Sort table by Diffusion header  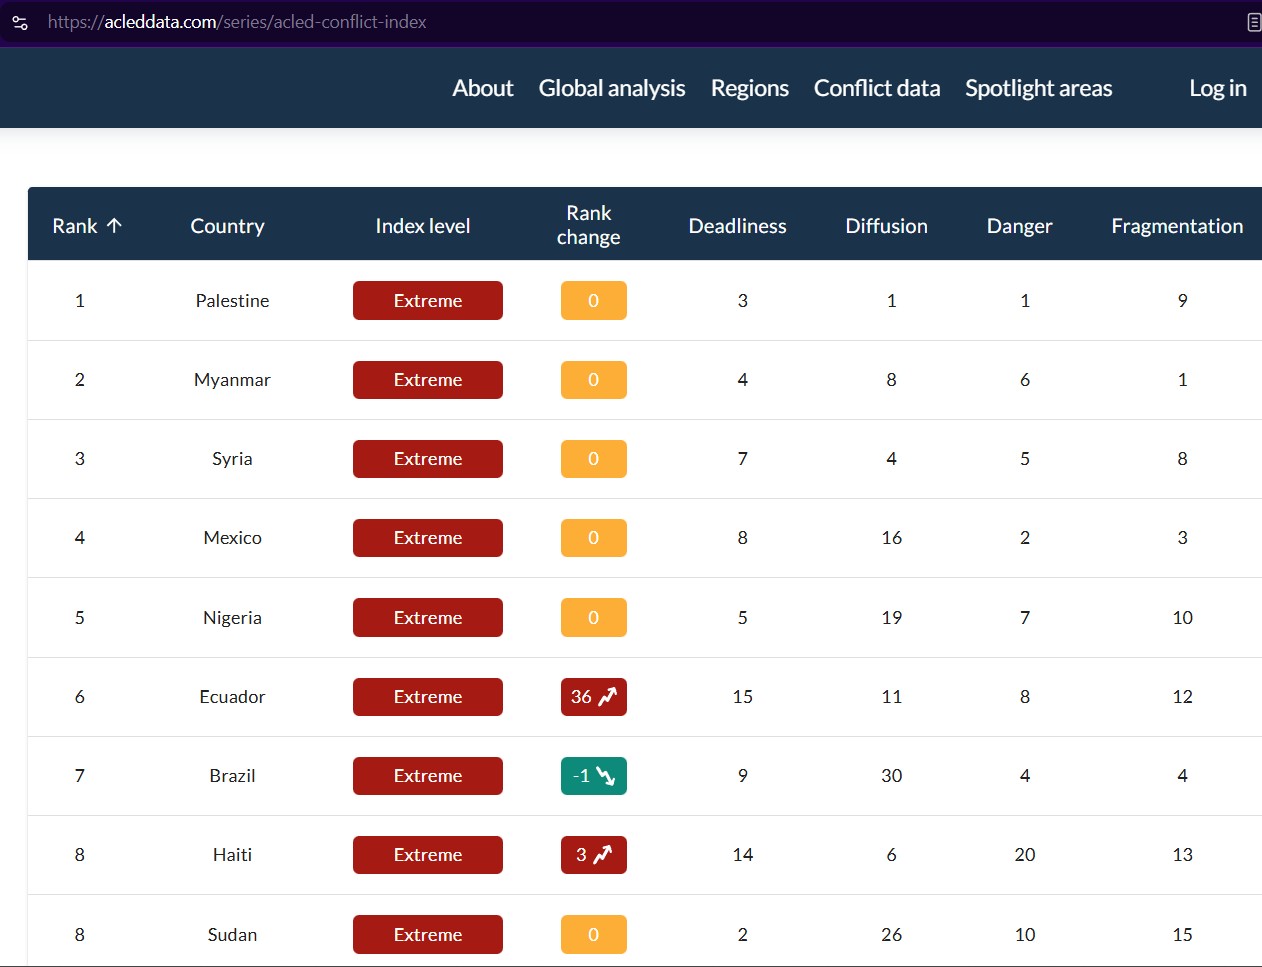(887, 226)
